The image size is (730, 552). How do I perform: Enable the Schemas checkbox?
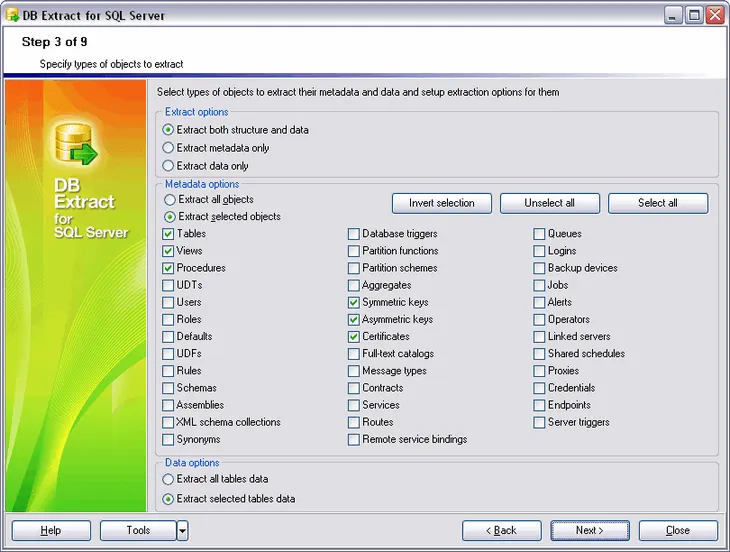(168, 388)
